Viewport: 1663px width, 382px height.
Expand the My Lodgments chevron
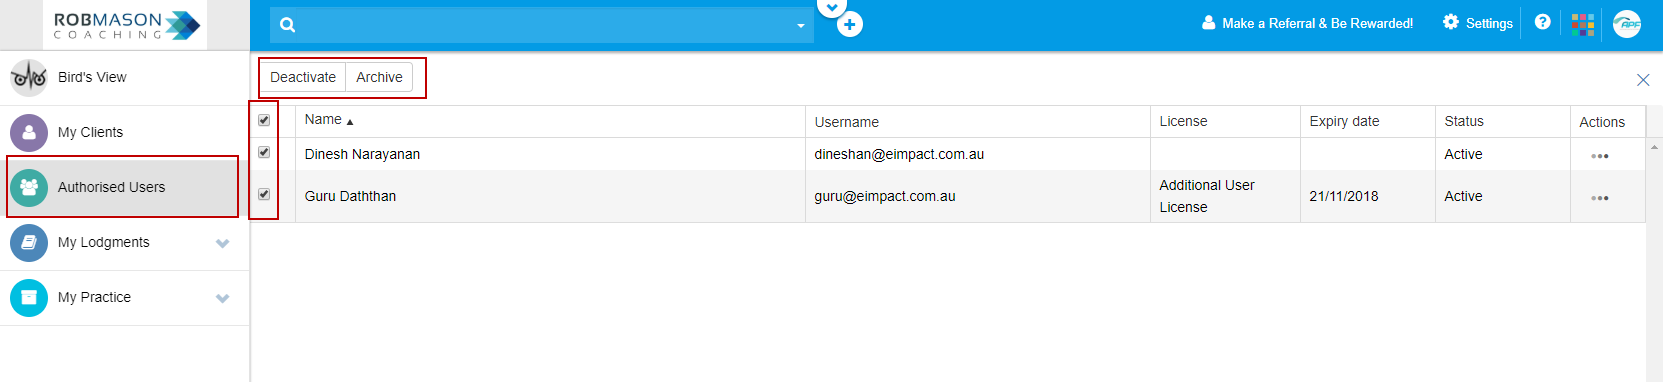223,243
